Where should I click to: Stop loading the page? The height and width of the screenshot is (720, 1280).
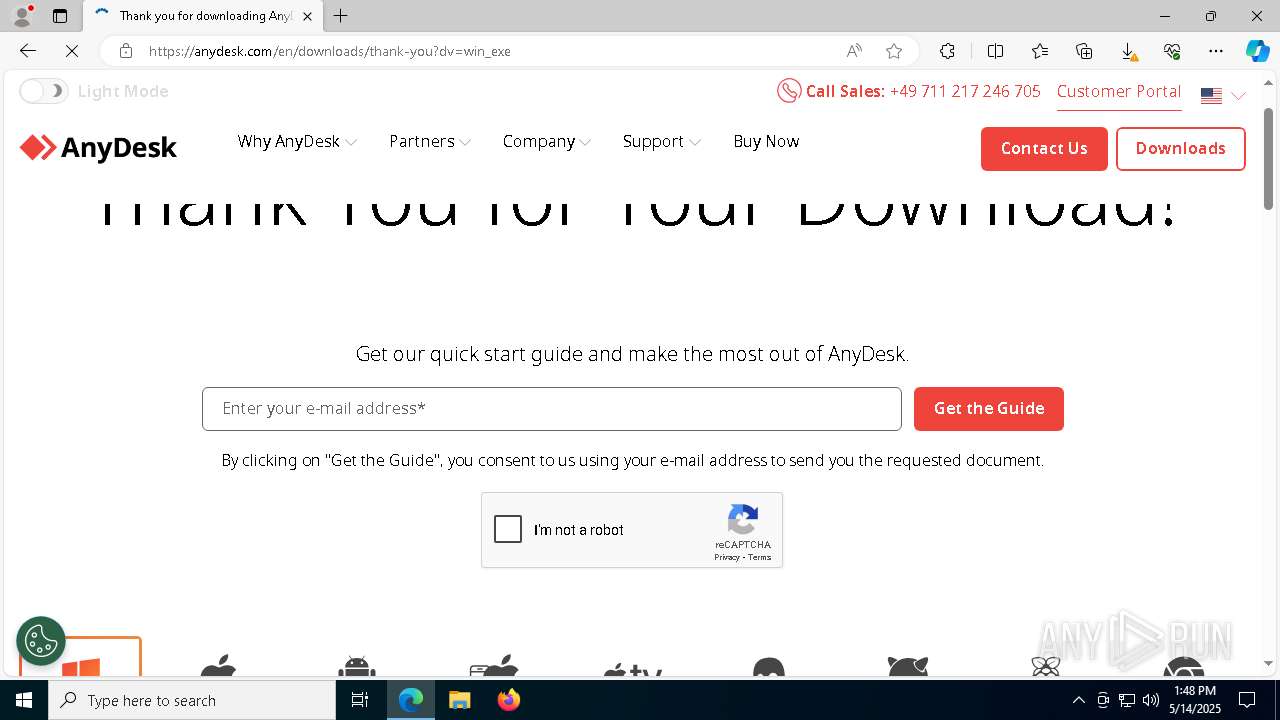click(72, 51)
